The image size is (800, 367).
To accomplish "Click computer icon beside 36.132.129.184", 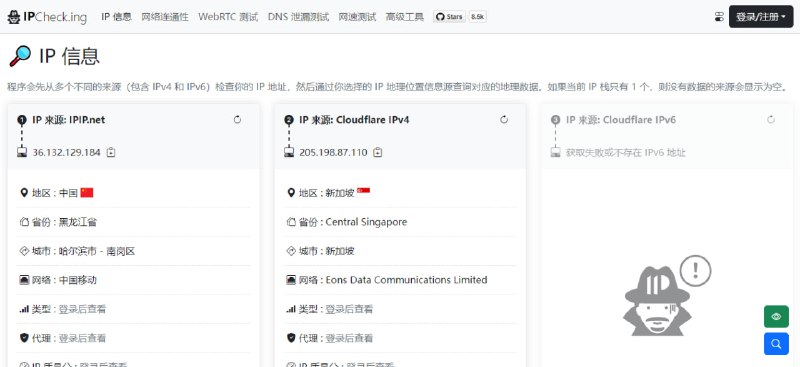I will pos(22,152).
